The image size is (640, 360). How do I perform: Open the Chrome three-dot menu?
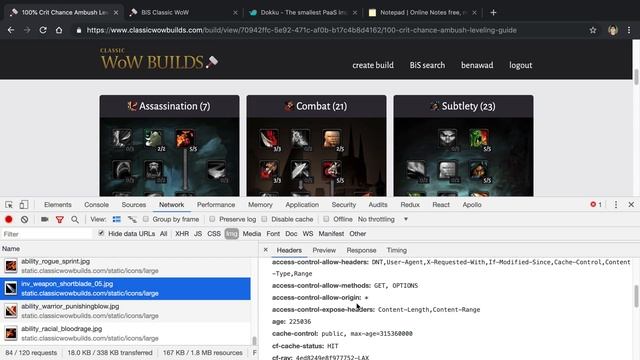pyautogui.click(x=629, y=30)
